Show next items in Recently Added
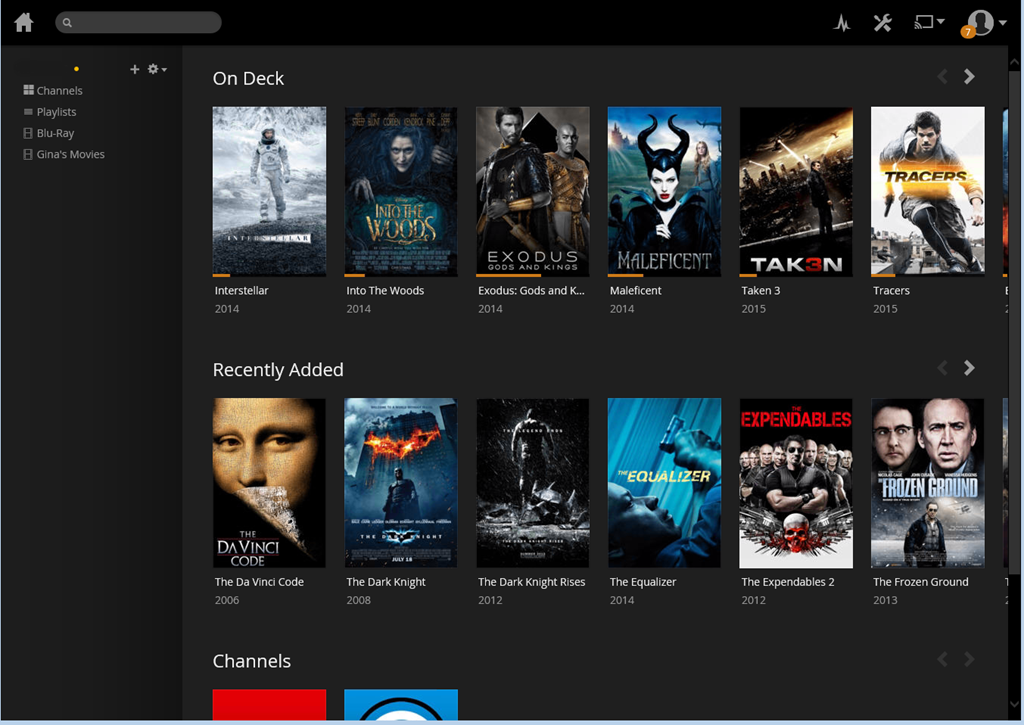 coord(969,368)
